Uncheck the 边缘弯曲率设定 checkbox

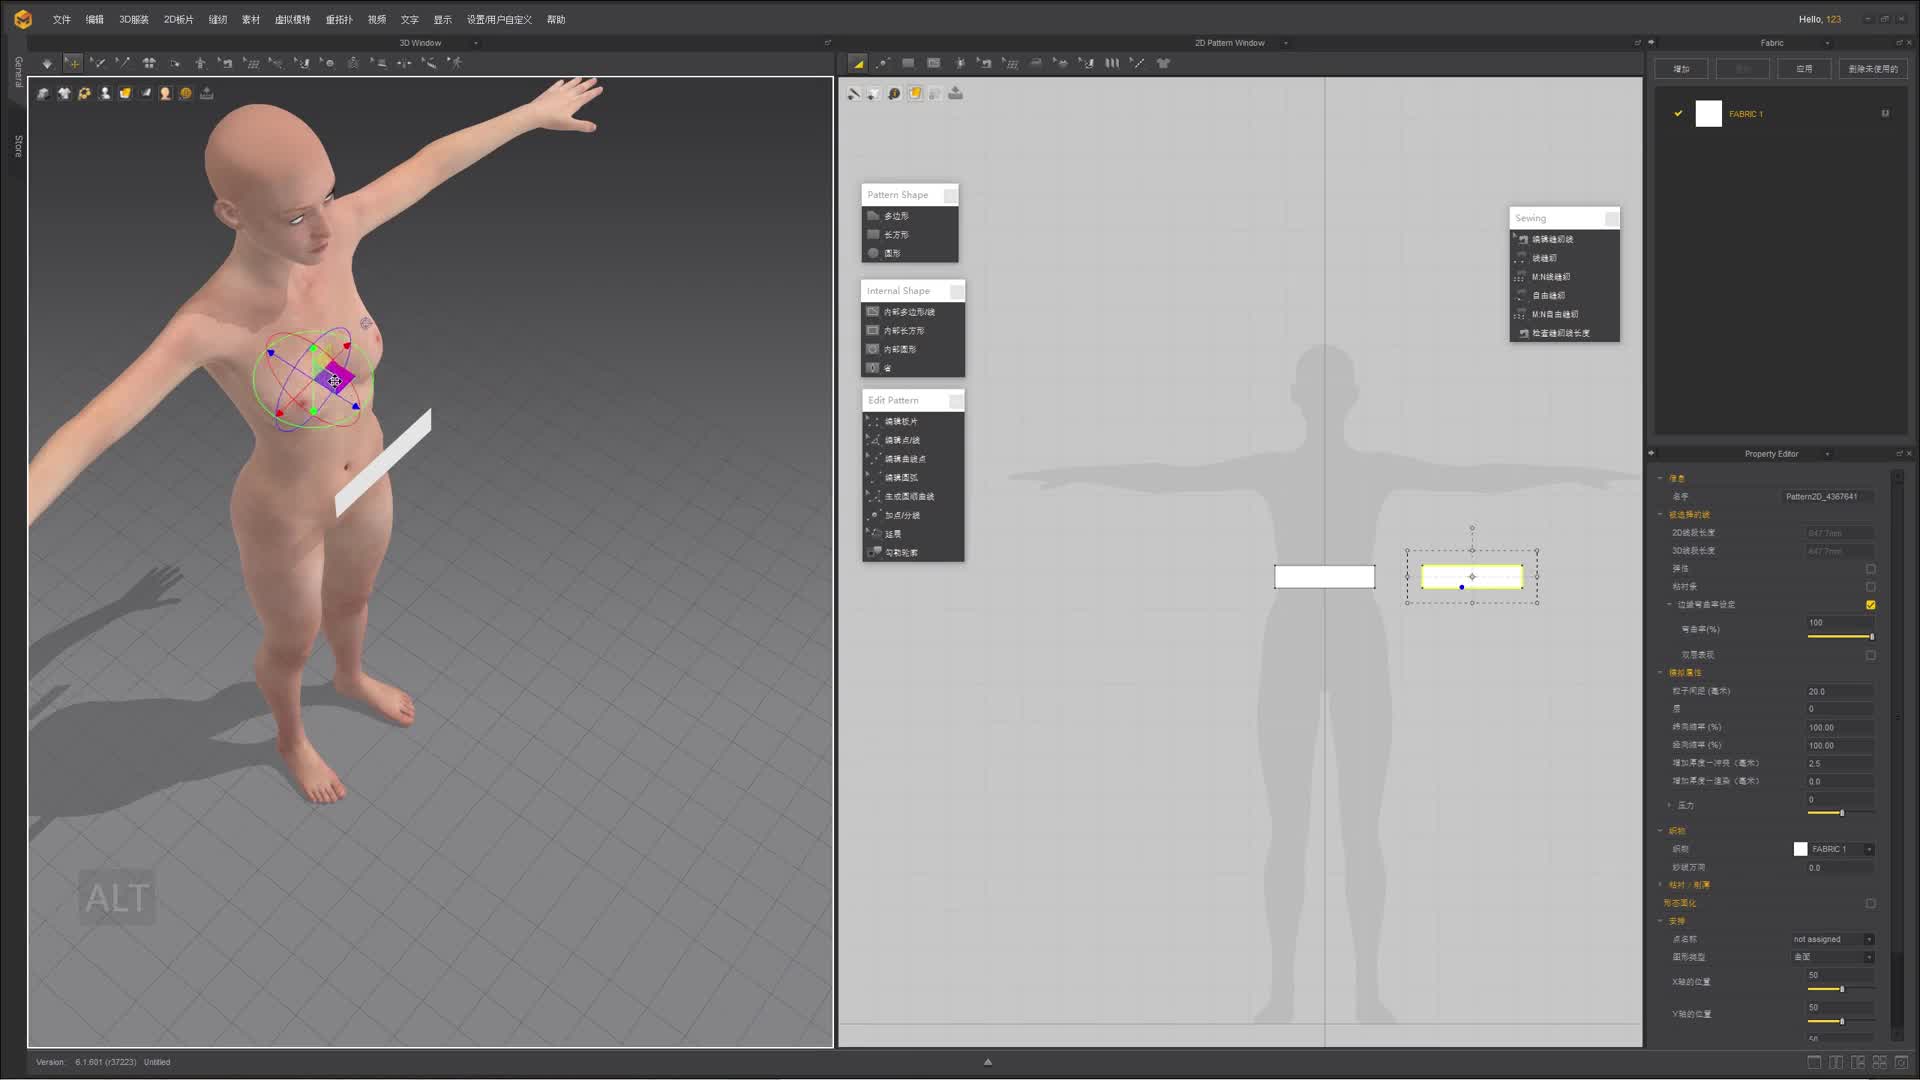(x=1870, y=605)
